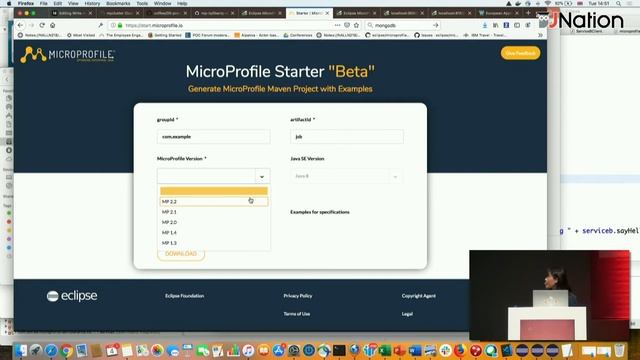Click the Eclipse logo in the footer

[x=72, y=296]
